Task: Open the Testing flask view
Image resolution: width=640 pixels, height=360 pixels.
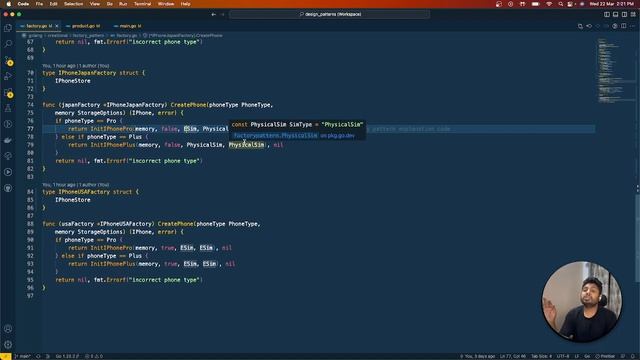Action: (x=8, y=108)
